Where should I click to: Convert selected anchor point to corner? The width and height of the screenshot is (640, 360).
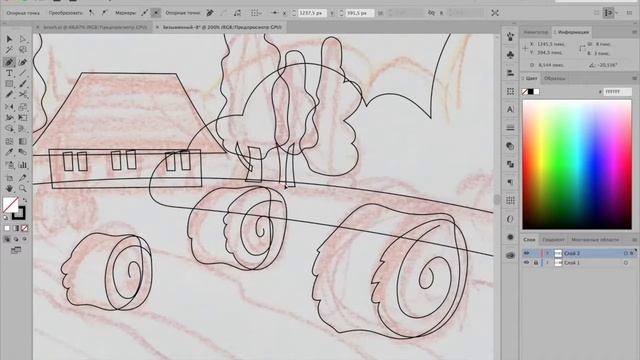tap(91, 13)
